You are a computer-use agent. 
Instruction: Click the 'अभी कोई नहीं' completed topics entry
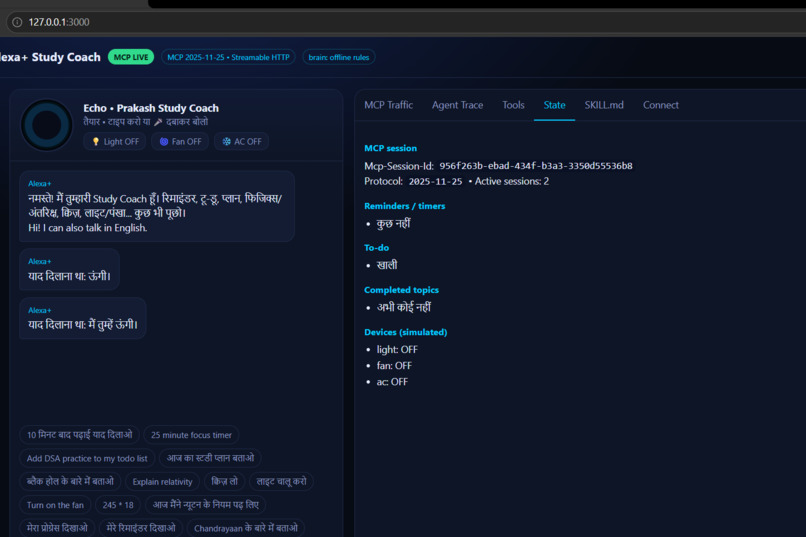(x=404, y=307)
